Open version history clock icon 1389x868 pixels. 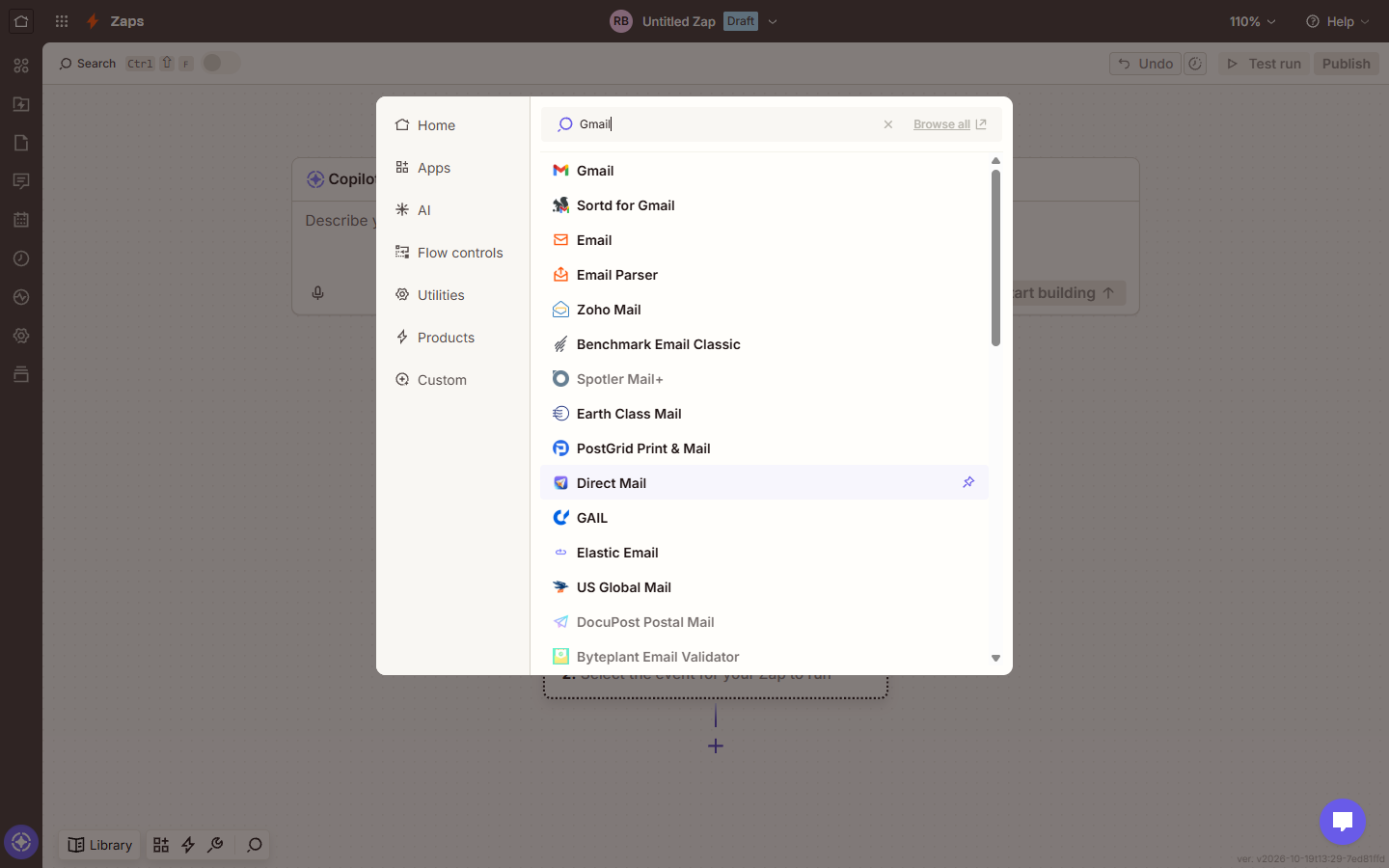(1195, 63)
